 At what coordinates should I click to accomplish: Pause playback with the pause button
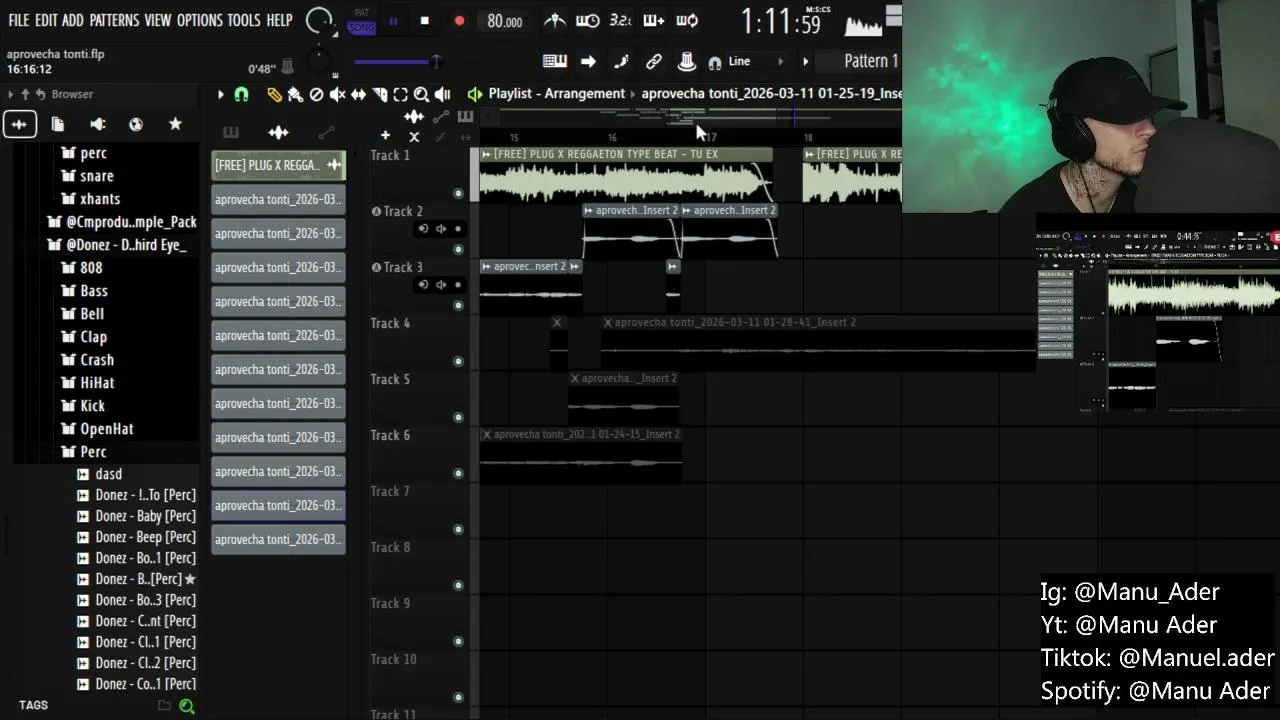click(x=393, y=21)
